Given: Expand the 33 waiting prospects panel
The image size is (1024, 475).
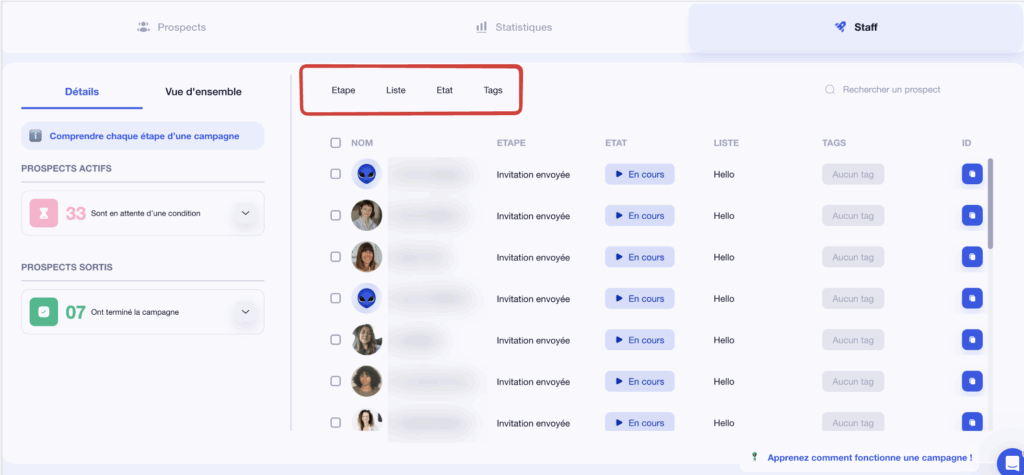Looking at the screenshot, I should tap(246, 213).
